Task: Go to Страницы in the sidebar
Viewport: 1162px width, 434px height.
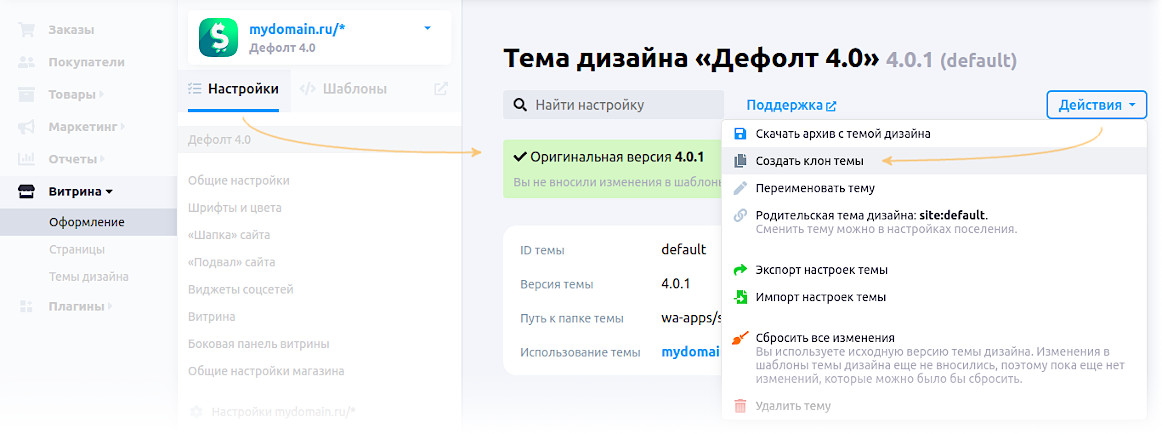Action: click(x=77, y=249)
